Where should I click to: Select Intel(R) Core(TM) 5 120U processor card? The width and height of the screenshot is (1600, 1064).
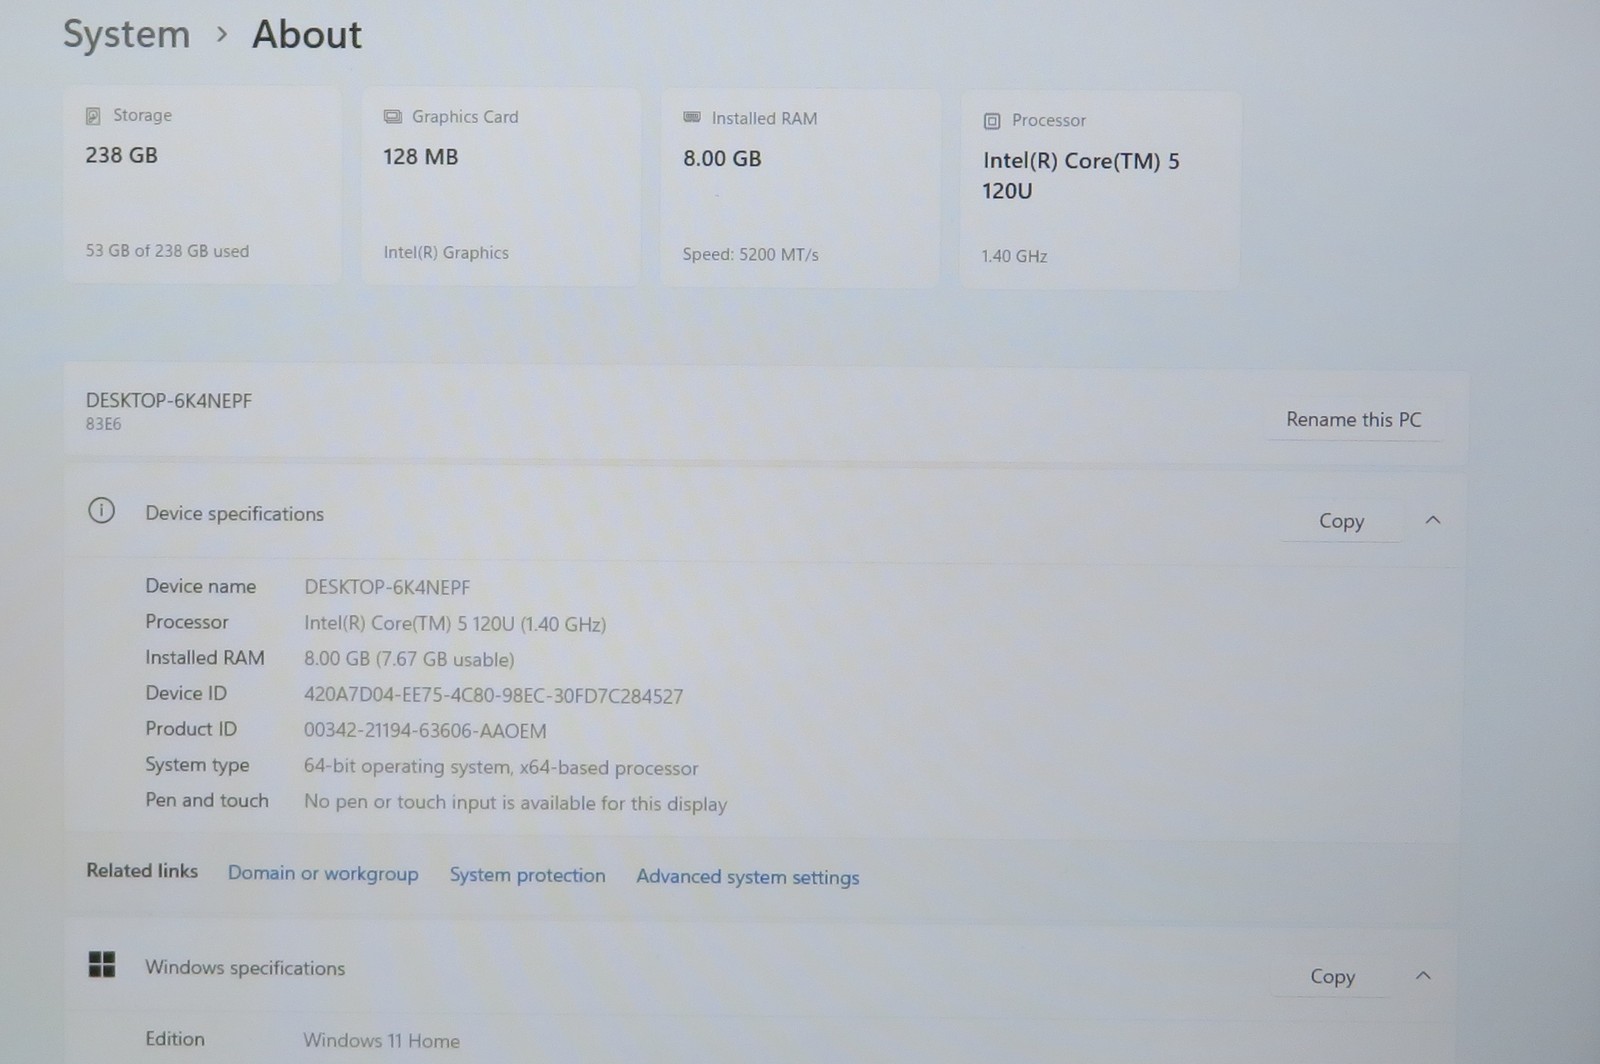click(1100, 190)
